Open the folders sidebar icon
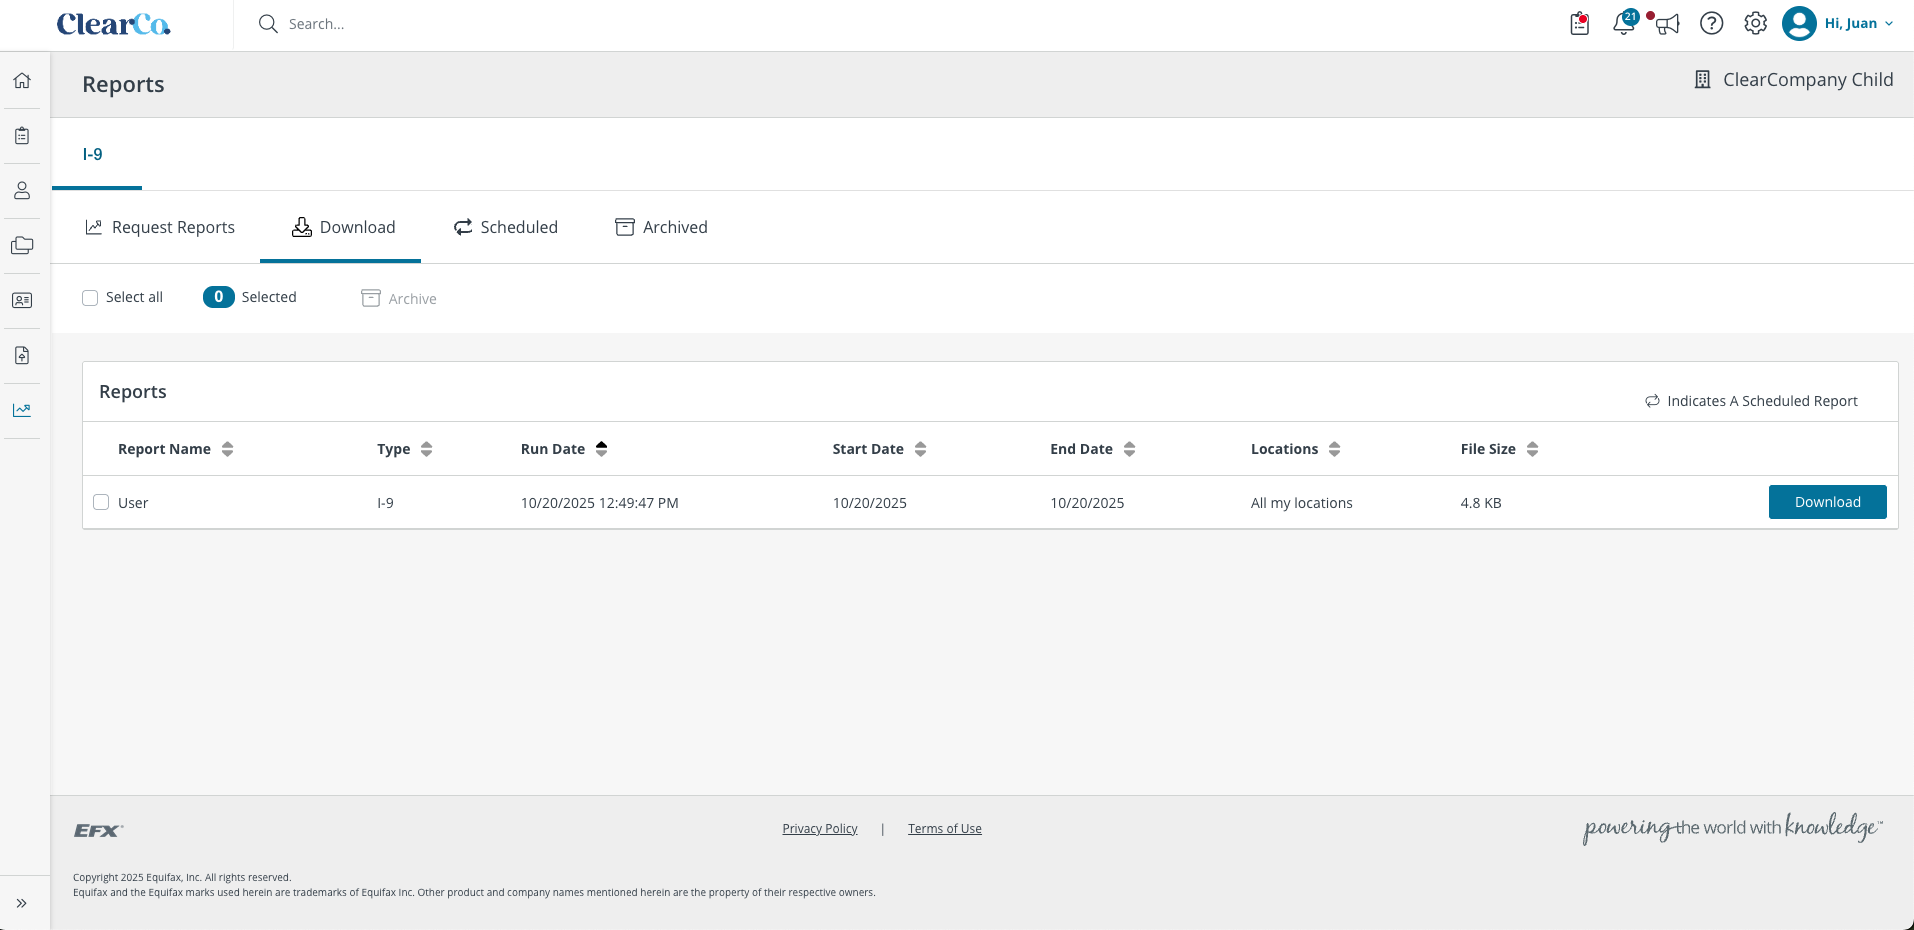The image size is (1914, 930). point(22,245)
